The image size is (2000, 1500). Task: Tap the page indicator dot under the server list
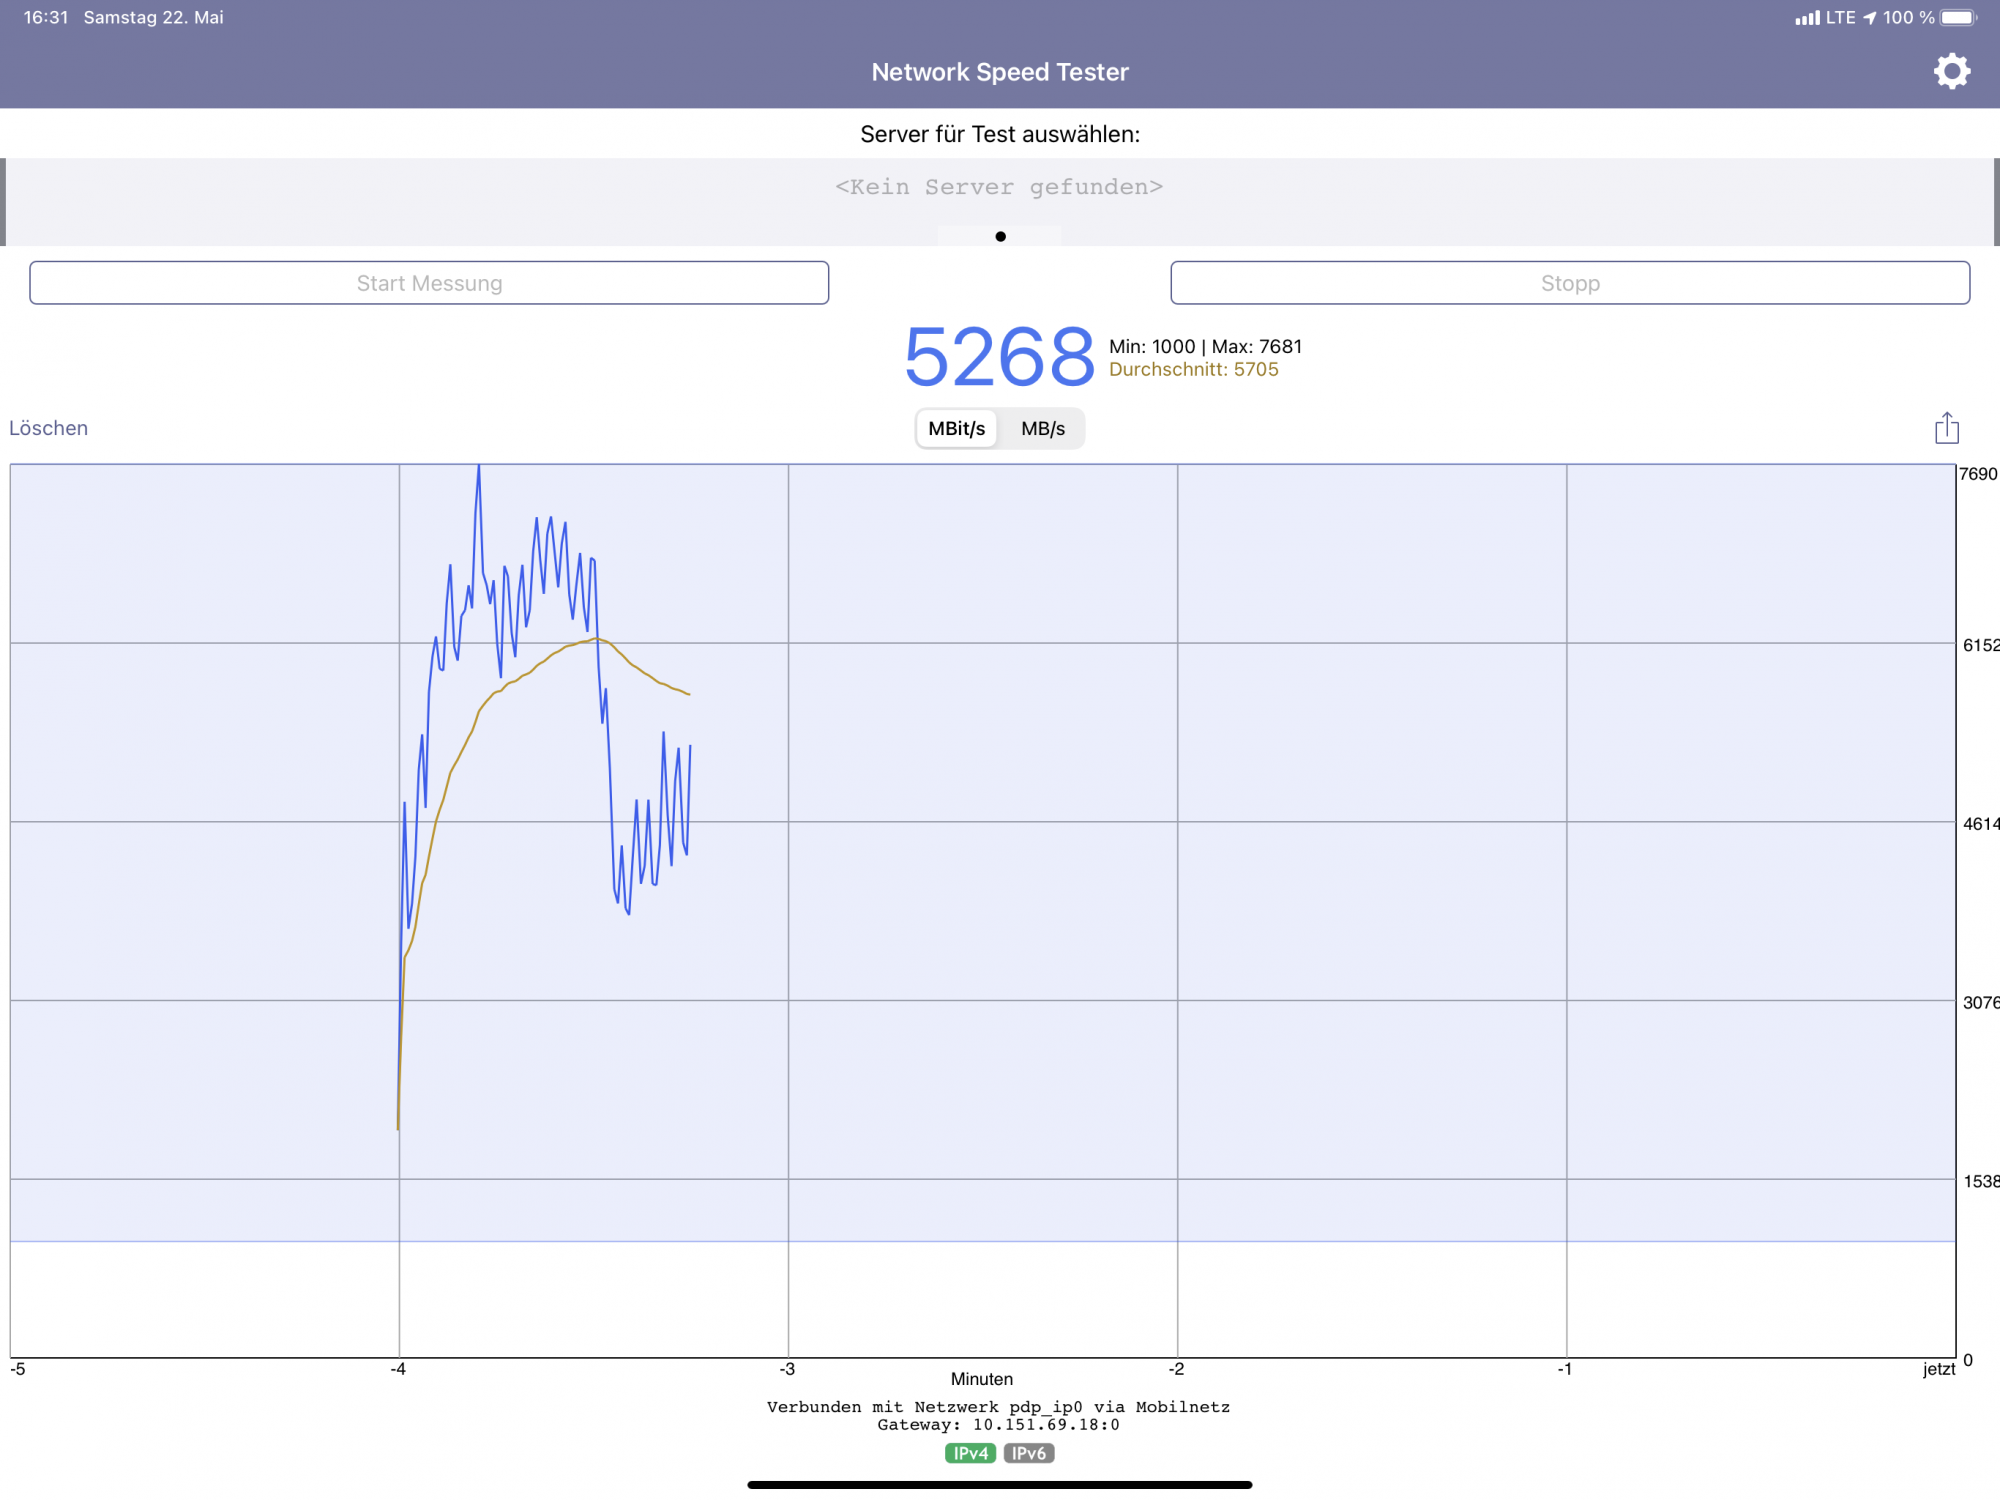point(1000,237)
